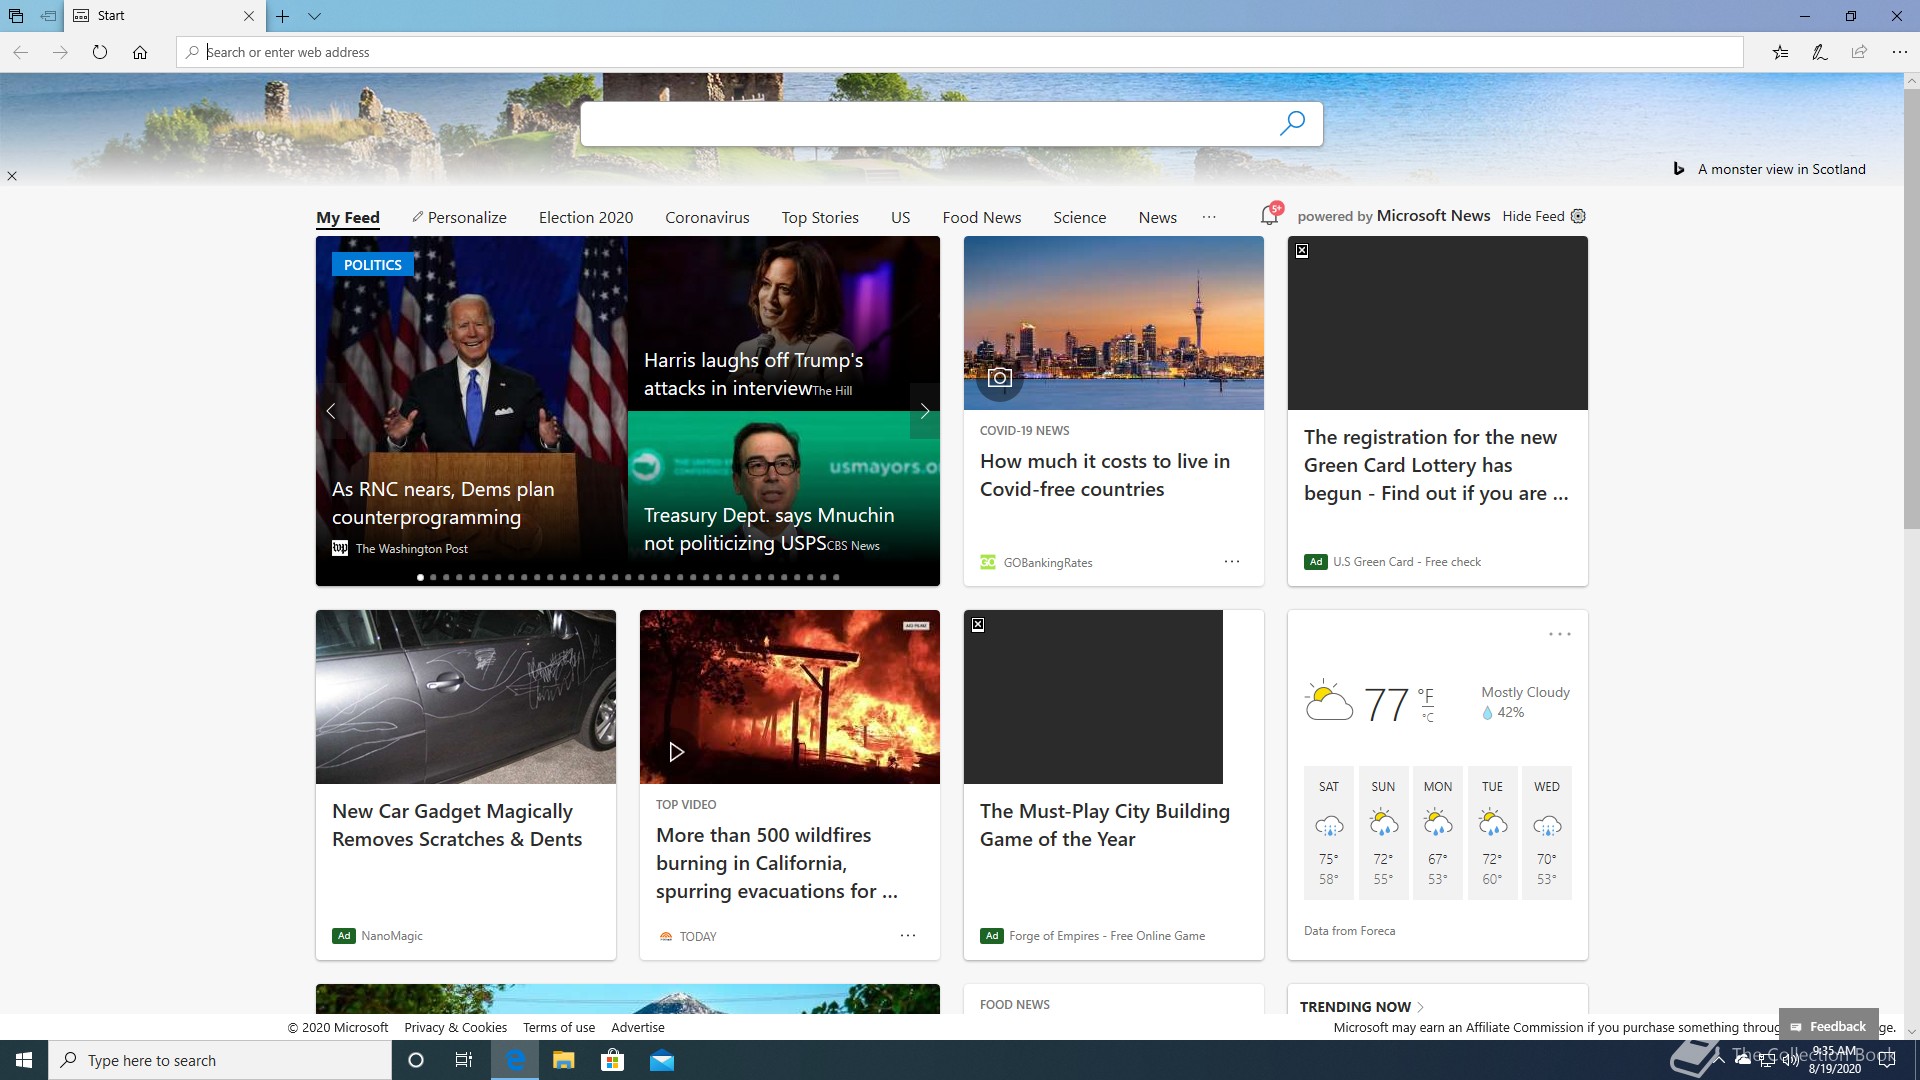Open As RNC nears Dems story

click(x=443, y=503)
